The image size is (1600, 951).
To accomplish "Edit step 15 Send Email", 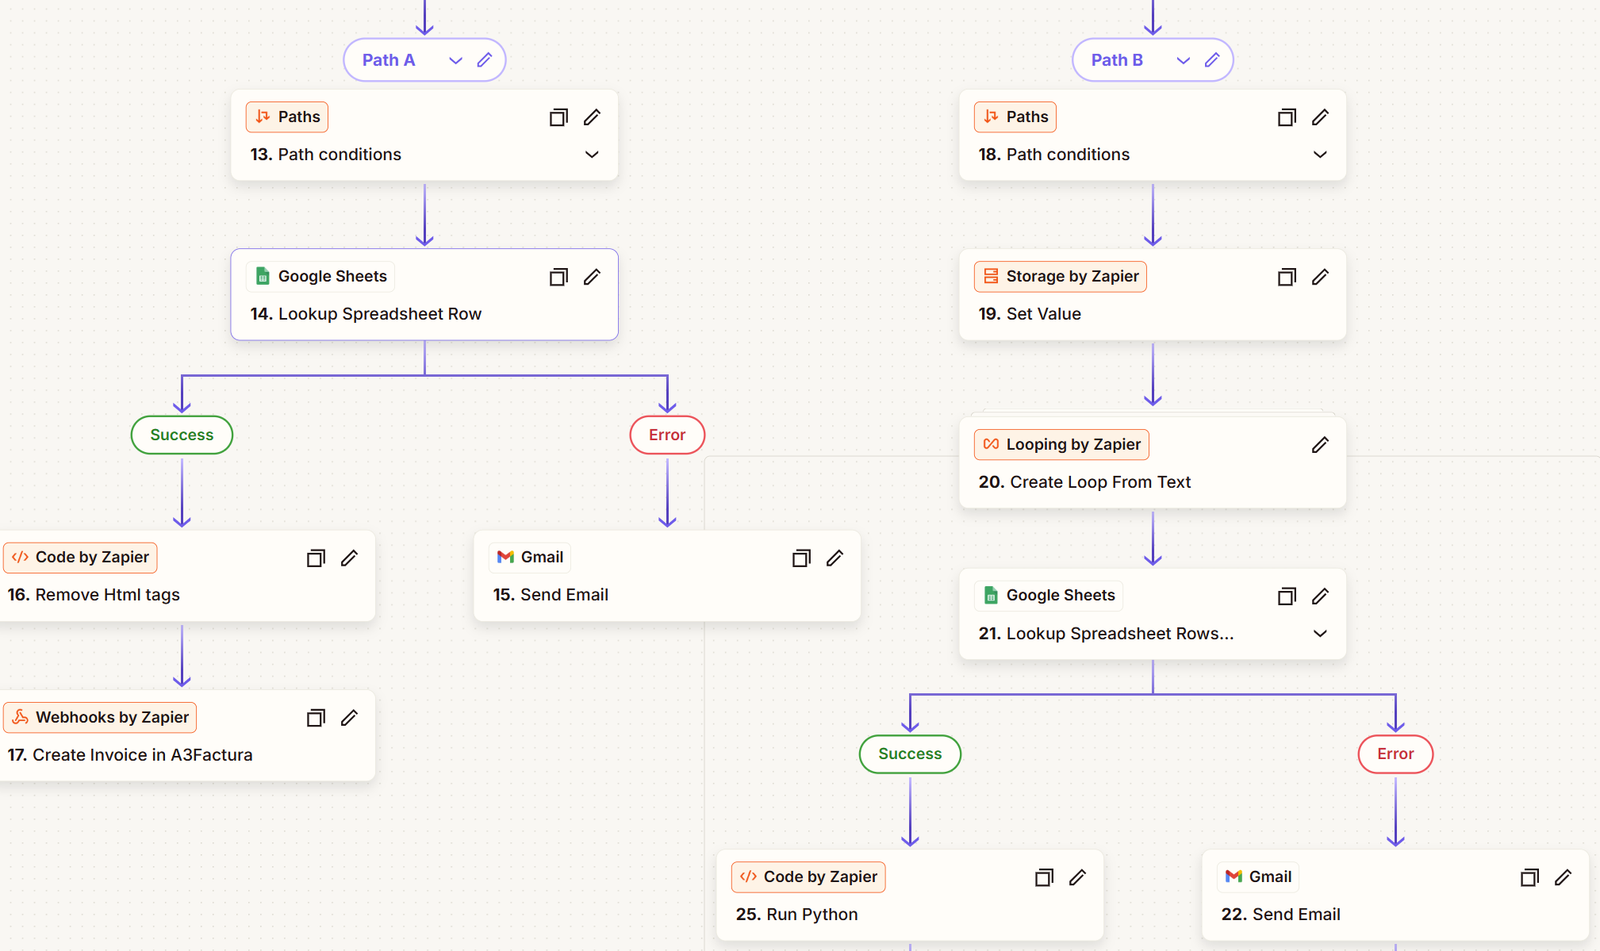I will tap(835, 558).
